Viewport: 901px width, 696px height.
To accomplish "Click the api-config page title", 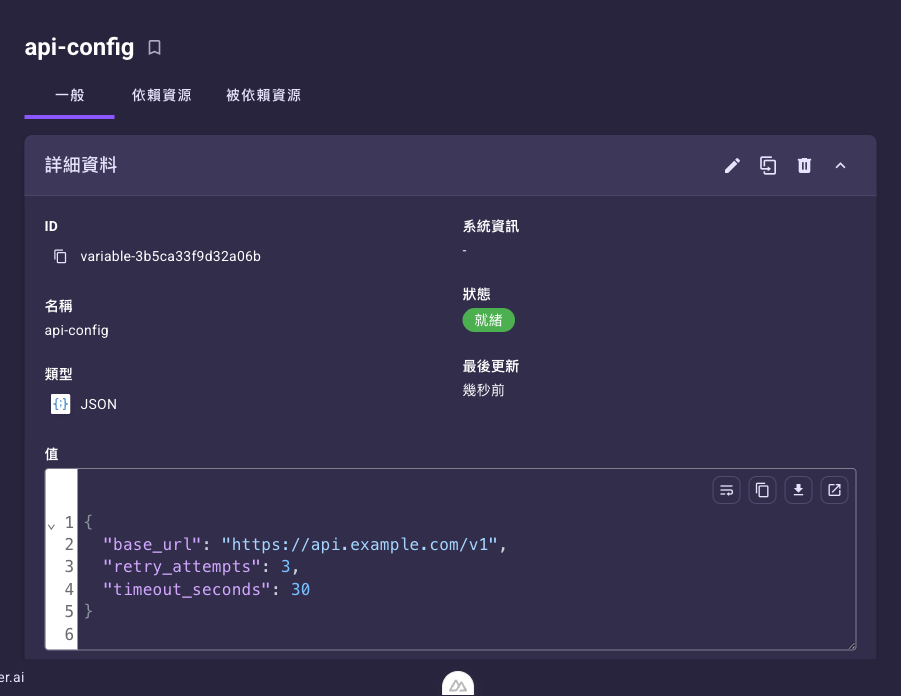I will click(x=79, y=48).
